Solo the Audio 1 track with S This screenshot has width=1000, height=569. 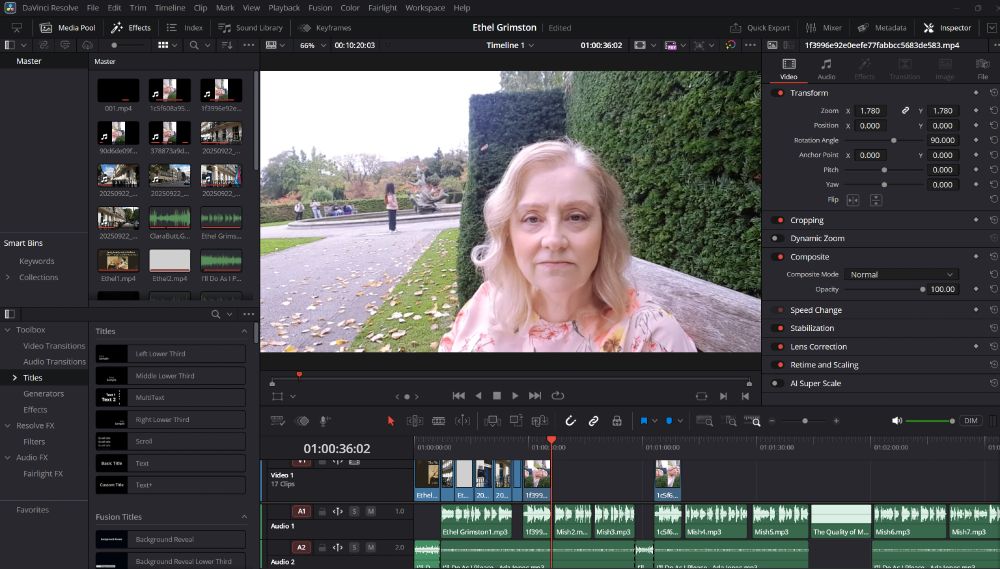coord(355,512)
